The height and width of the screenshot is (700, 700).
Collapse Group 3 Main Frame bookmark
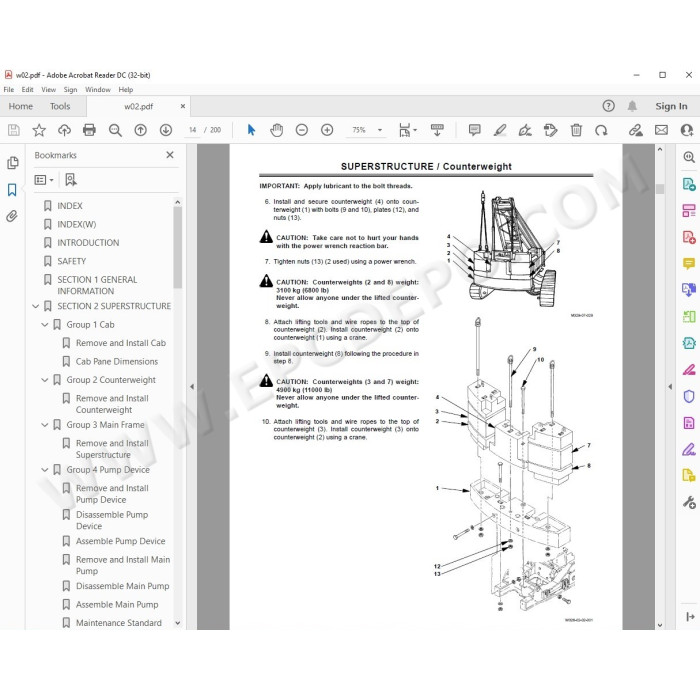click(x=45, y=425)
